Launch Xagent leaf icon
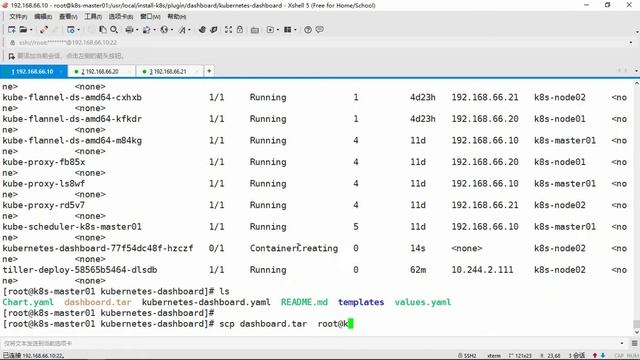The width and height of the screenshot is (640, 360). pyautogui.click(x=213, y=29)
